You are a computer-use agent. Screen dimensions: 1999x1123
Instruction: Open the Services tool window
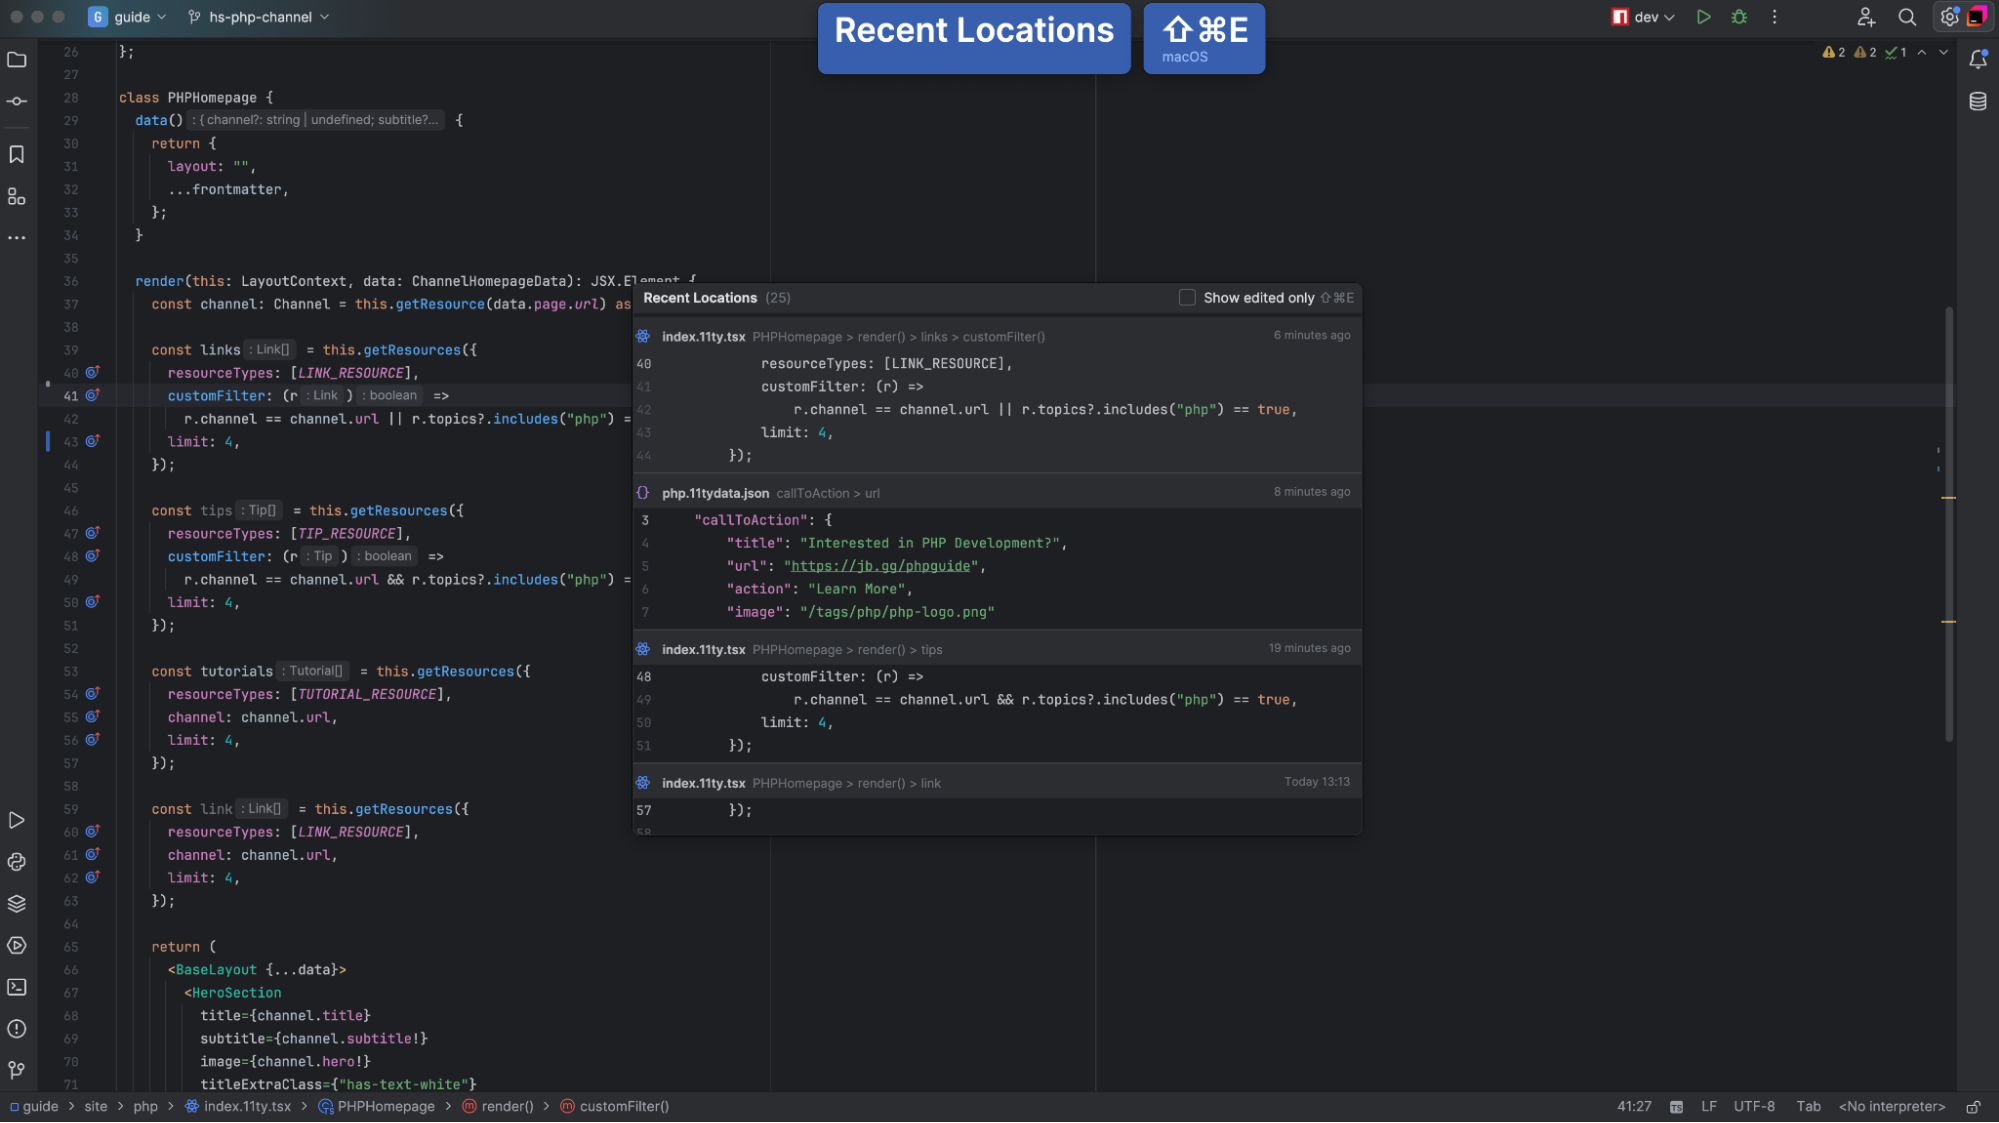(x=17, y=945)
